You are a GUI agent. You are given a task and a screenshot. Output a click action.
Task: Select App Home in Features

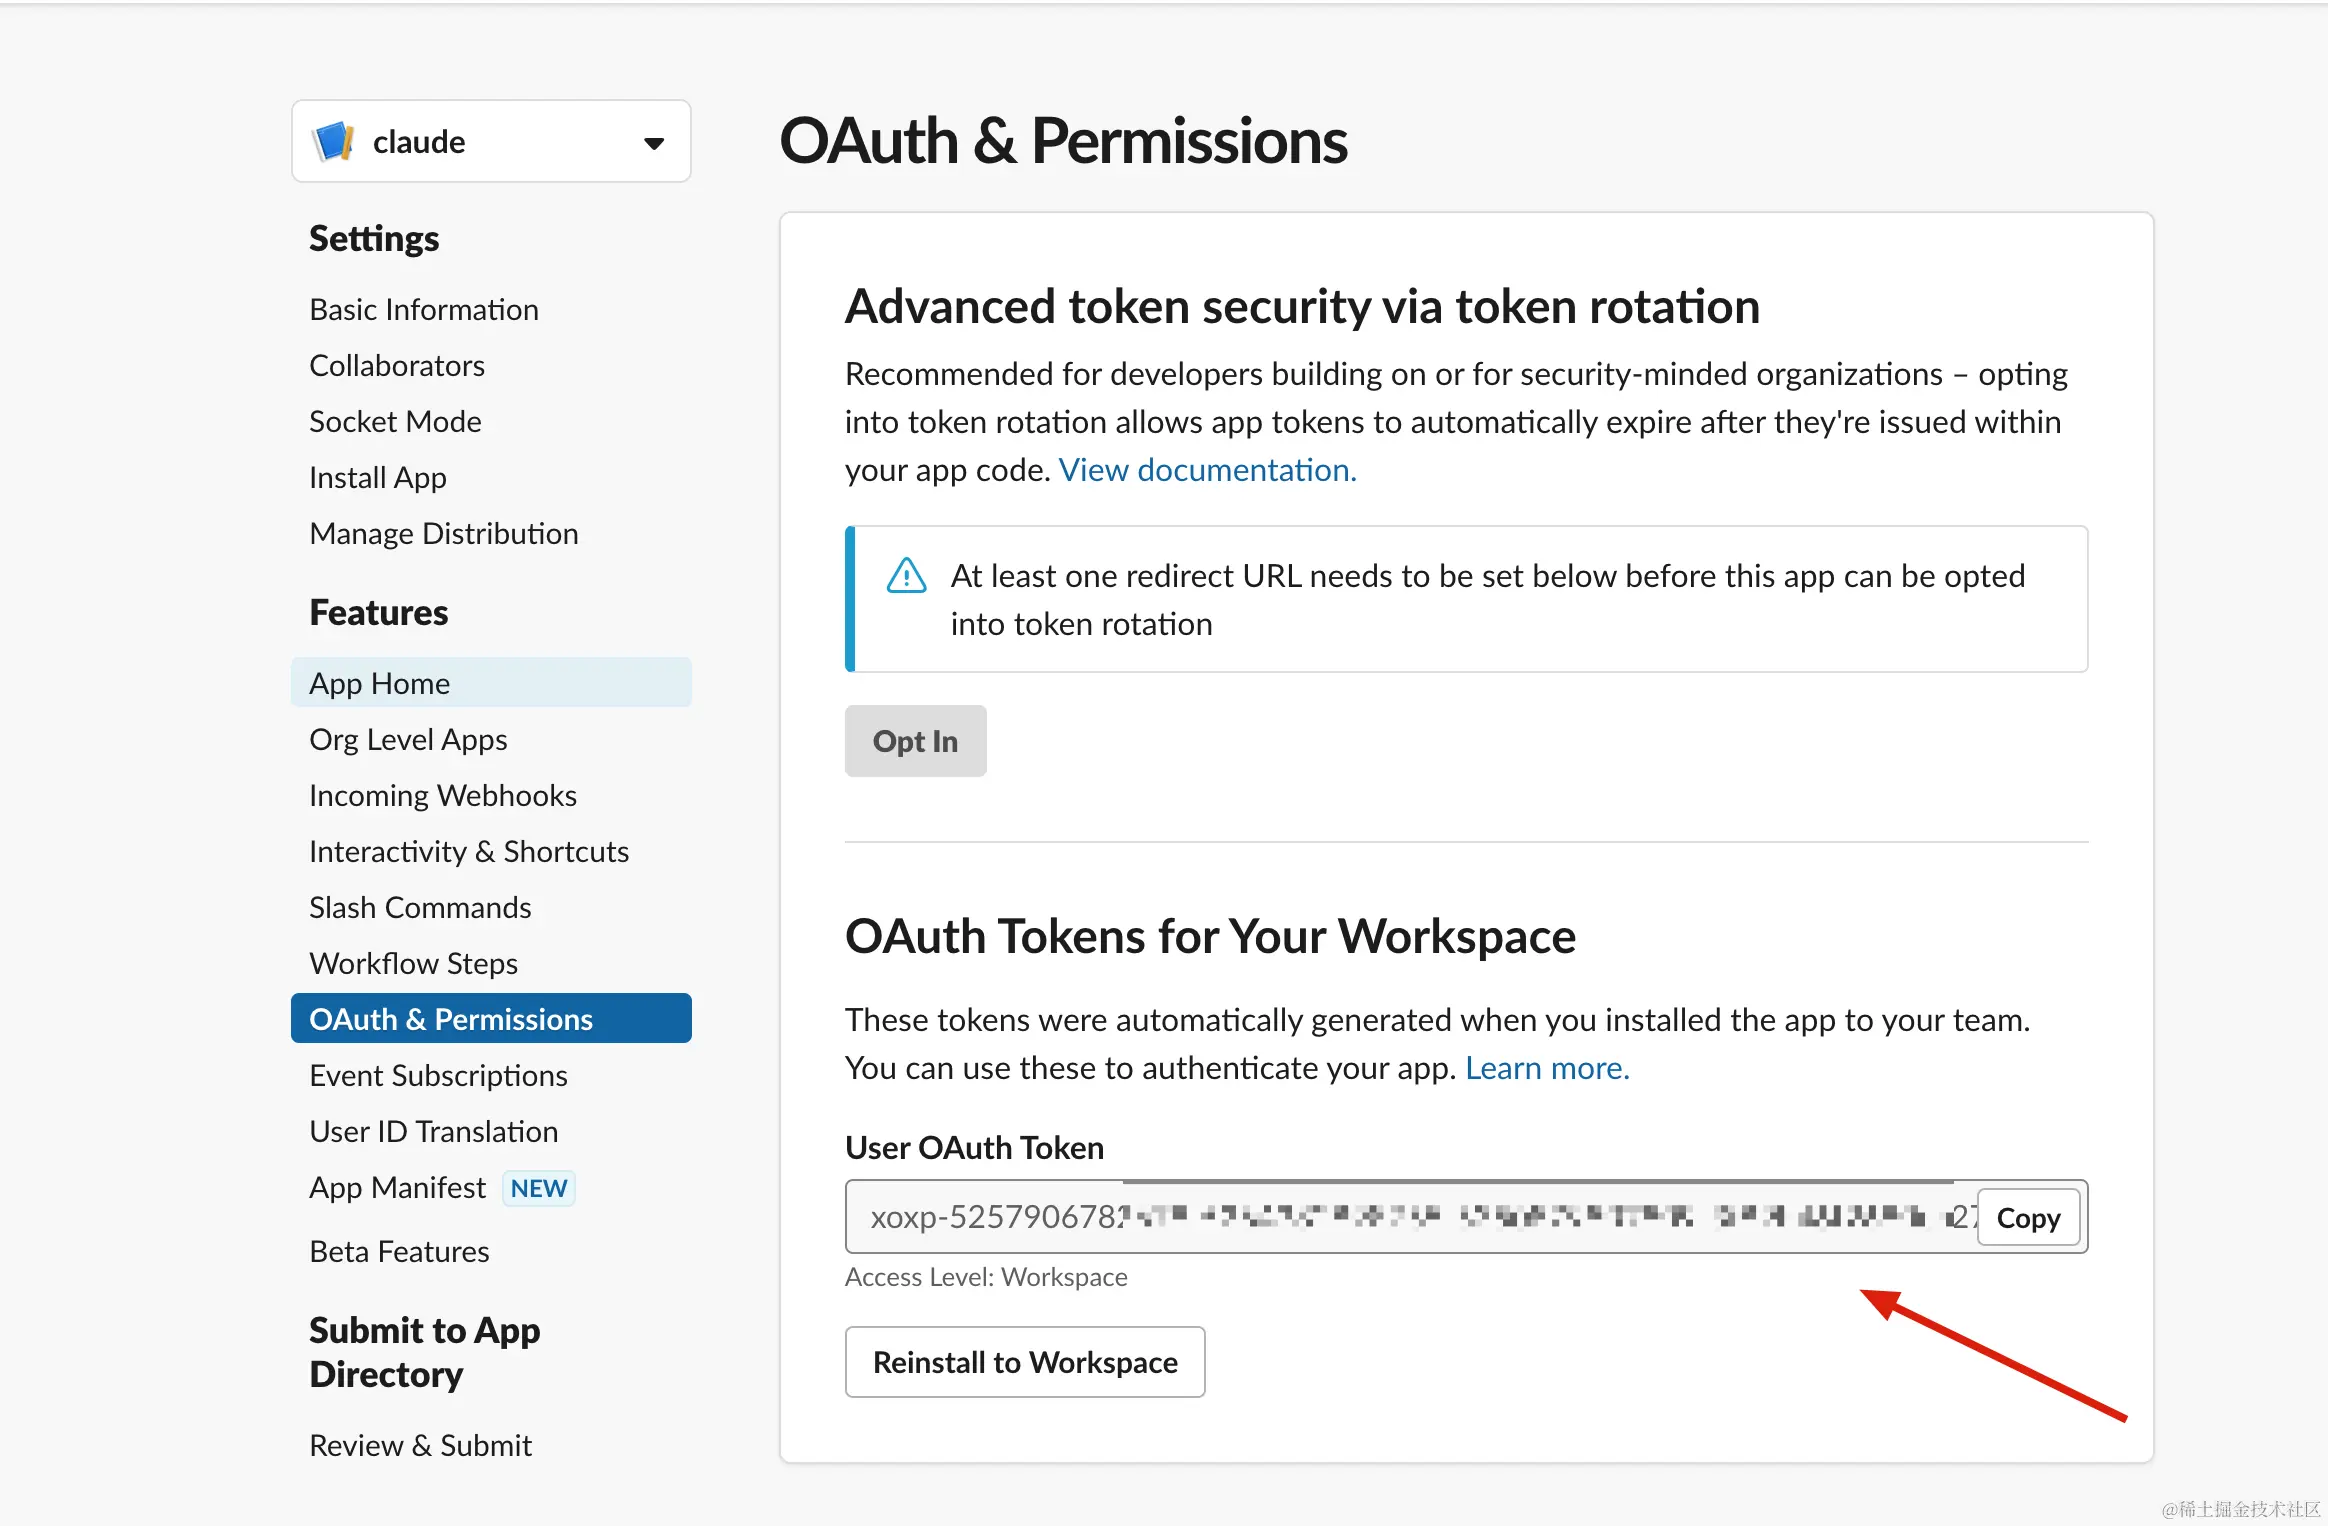coord(379,683)
